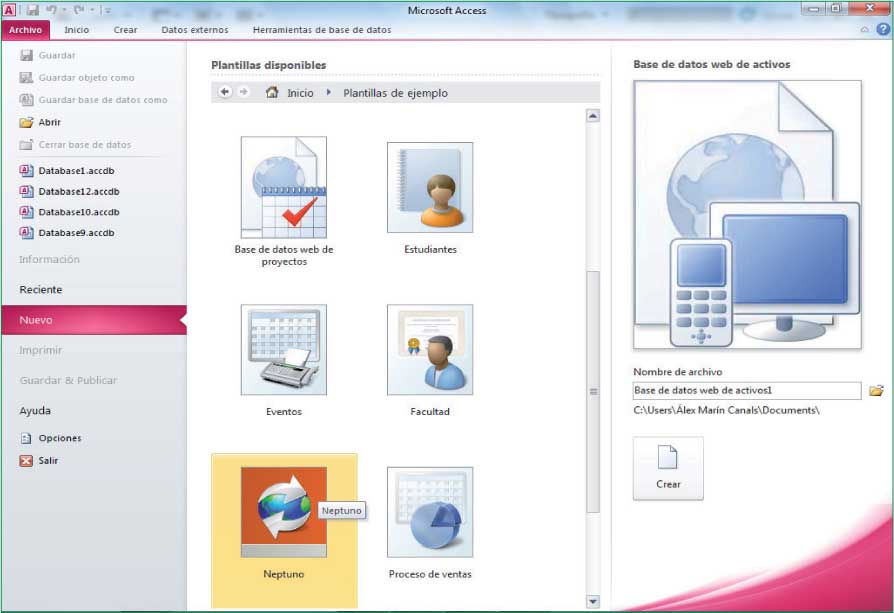894x613 pixels.
Task: Pick the Base de datos web de proyectos template
Action: (x=284, y=187)
